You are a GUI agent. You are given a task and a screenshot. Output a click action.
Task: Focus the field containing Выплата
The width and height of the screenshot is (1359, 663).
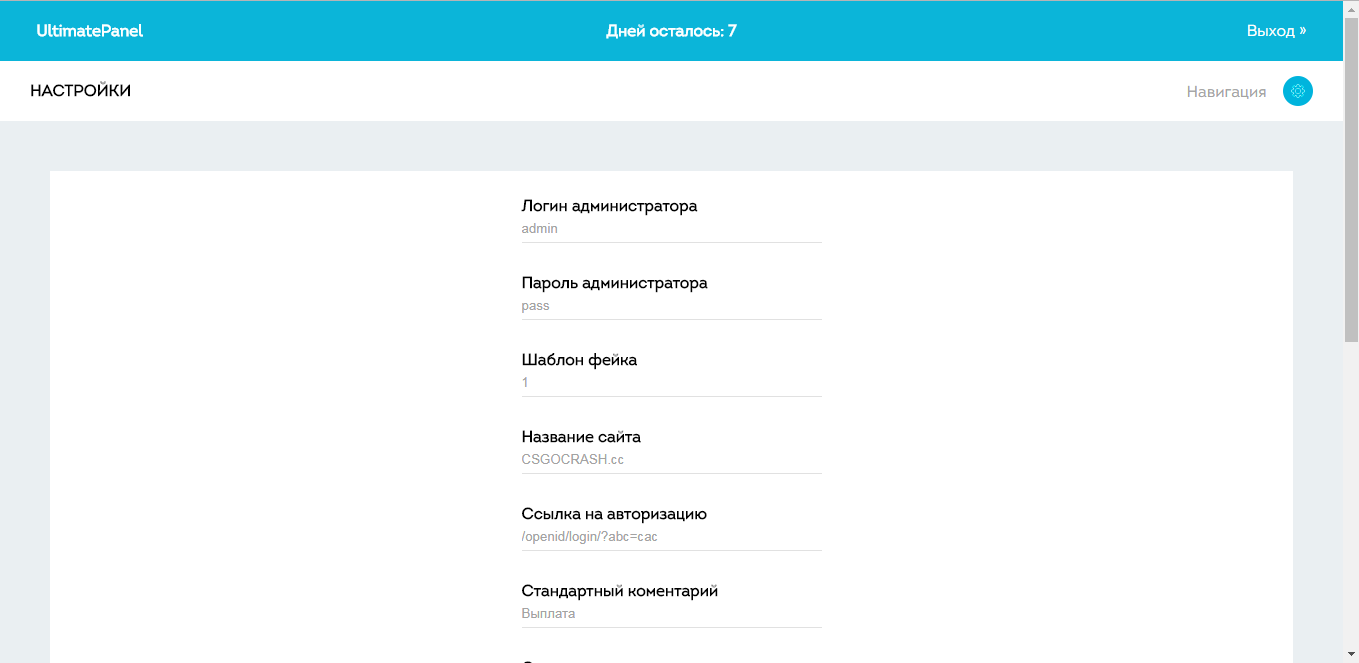click(x=671, y=614)
